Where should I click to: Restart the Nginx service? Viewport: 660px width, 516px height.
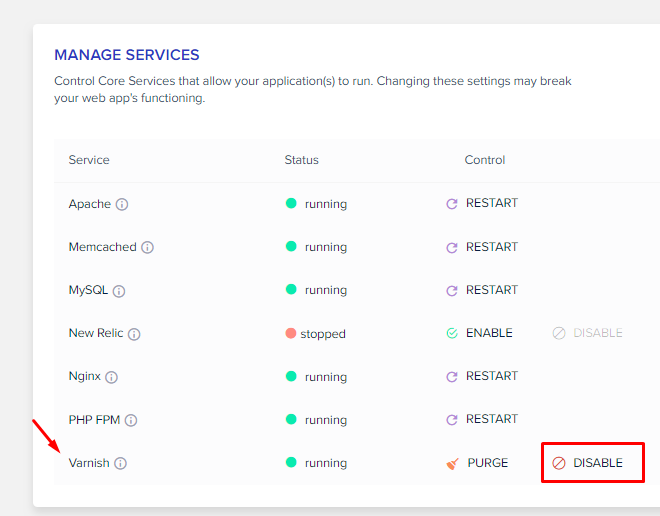[482, 376]
